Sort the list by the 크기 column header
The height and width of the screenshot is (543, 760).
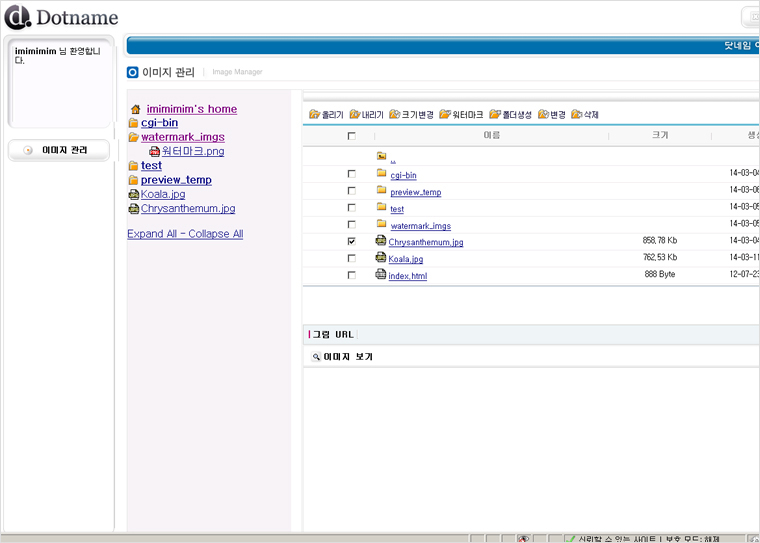[660, 135]
